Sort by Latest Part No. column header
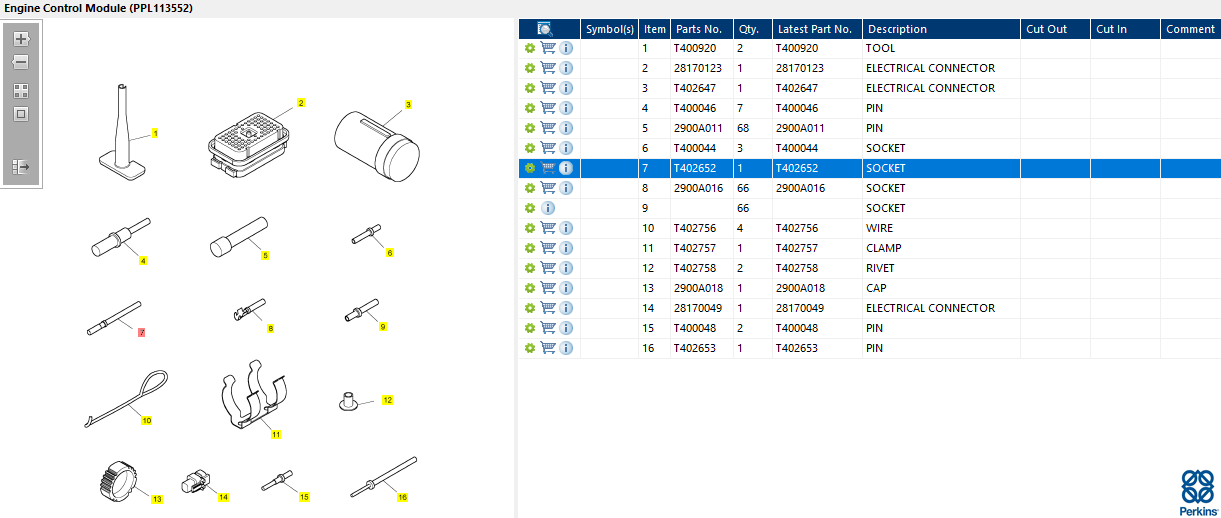Image resolution: width=1221 pixels, height=518 pixels. pyautogui.click(x=817, y=29)
